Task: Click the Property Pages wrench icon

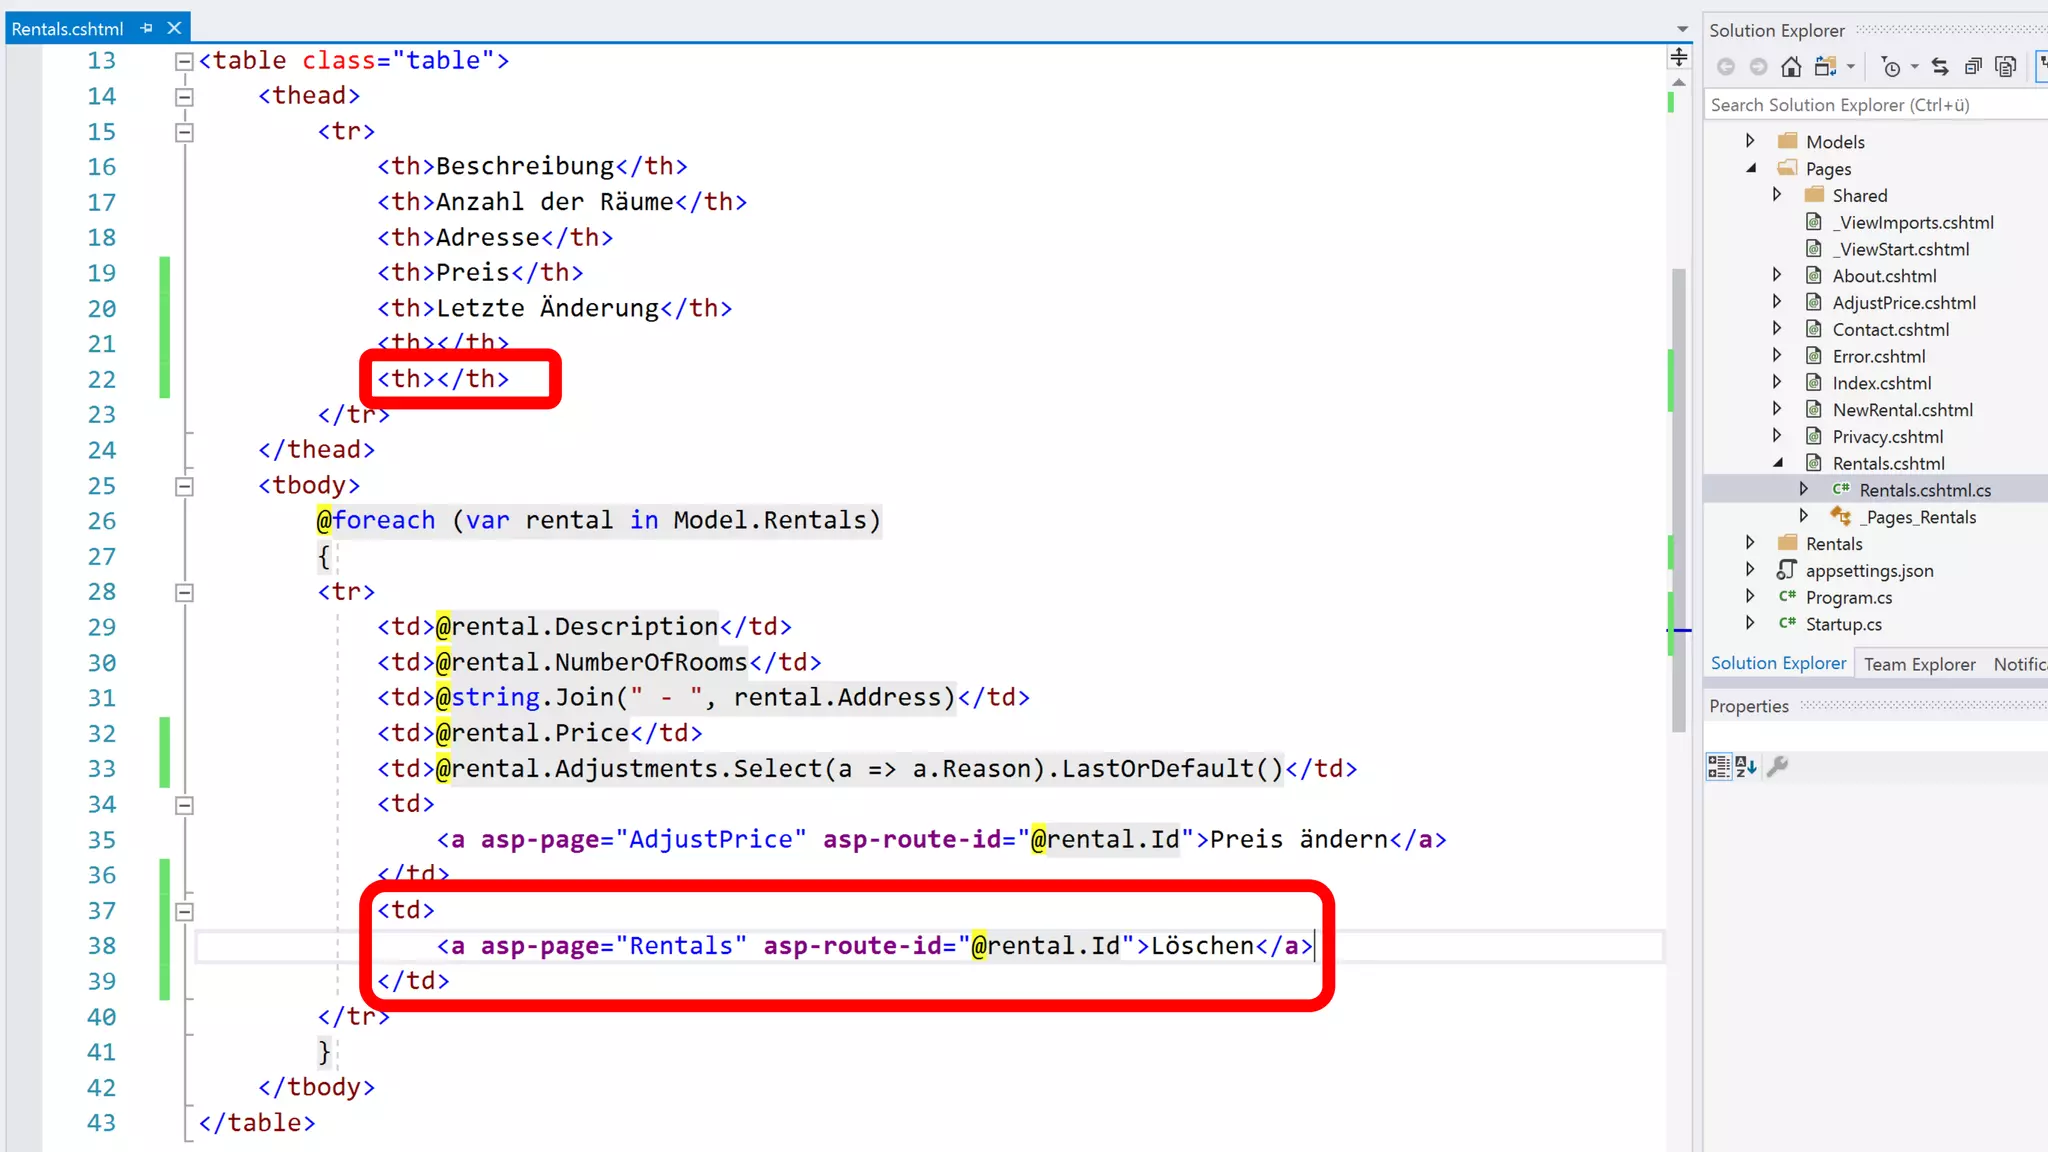Action: point(1777,767)
